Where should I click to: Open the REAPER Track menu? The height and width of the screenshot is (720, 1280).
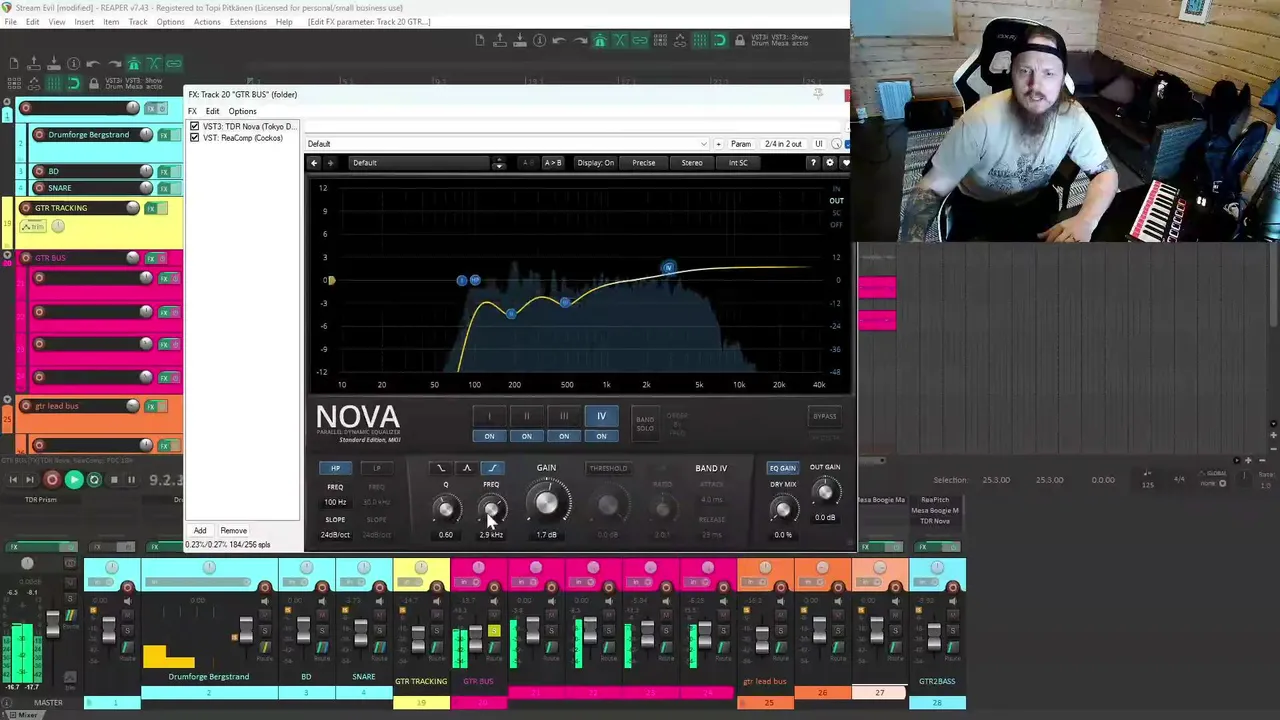[x=138, y=22]
